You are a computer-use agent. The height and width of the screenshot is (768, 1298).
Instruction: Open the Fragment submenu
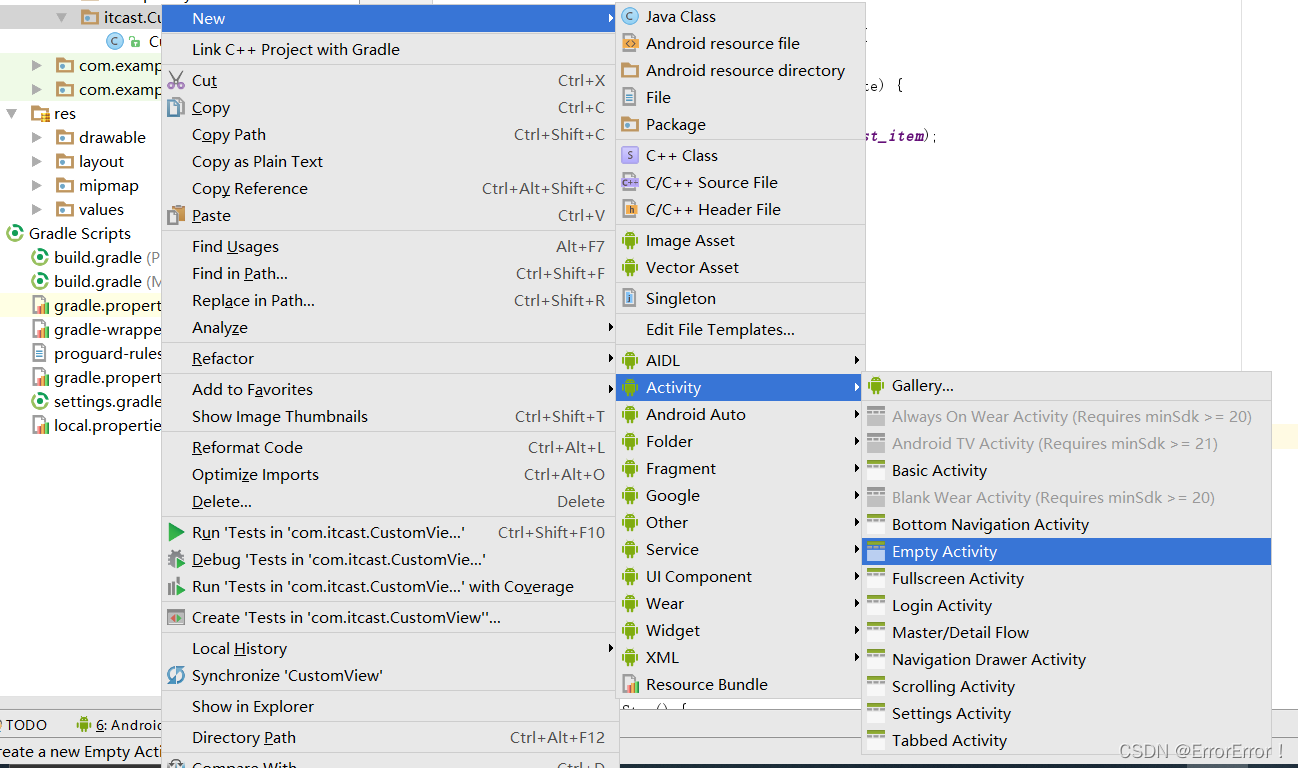click(739, 468)
